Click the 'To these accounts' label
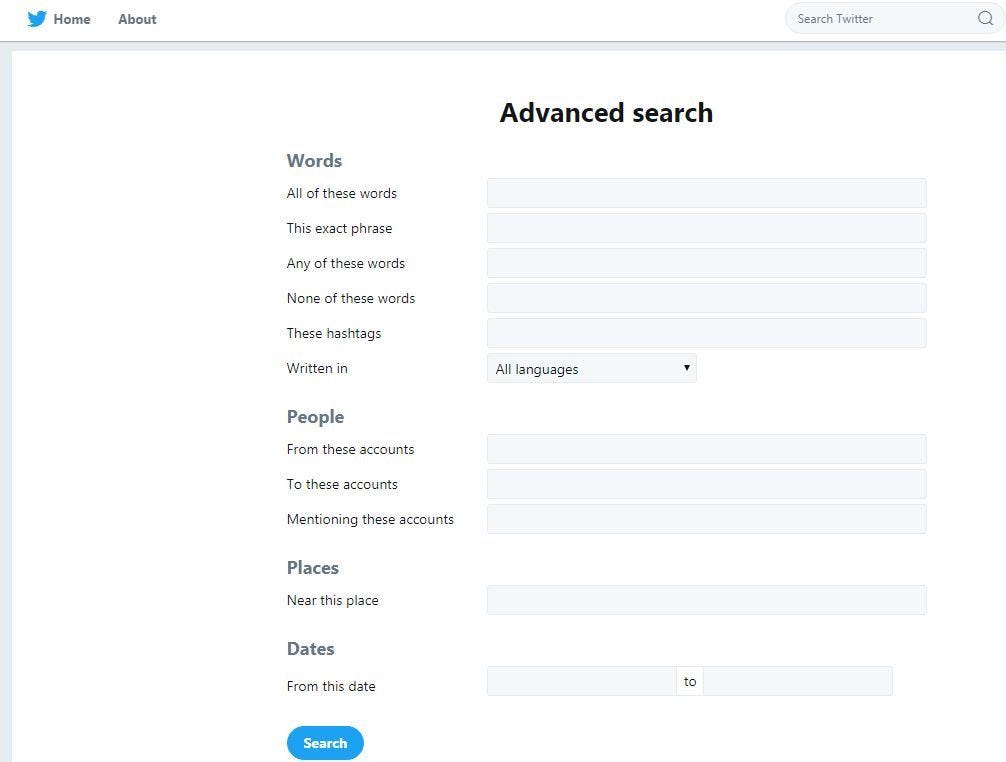Viewport: 1006px width, 762px height. pyautogui.click(x=342, y=484)
